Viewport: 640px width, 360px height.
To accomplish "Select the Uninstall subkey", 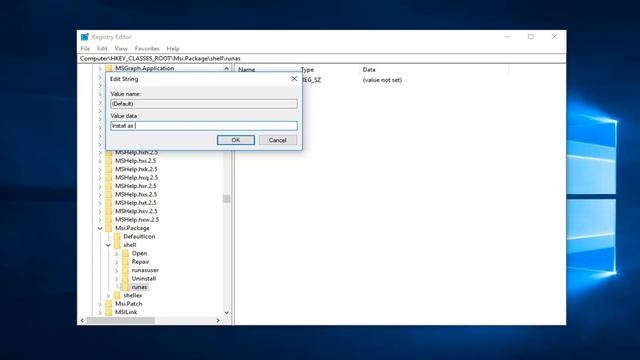I will 144,278.
